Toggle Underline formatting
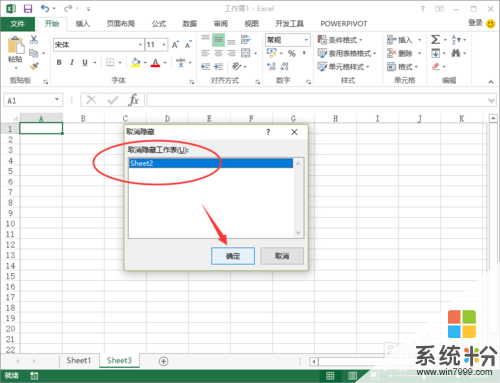The image size is (500, 383). tap(85, 62)
